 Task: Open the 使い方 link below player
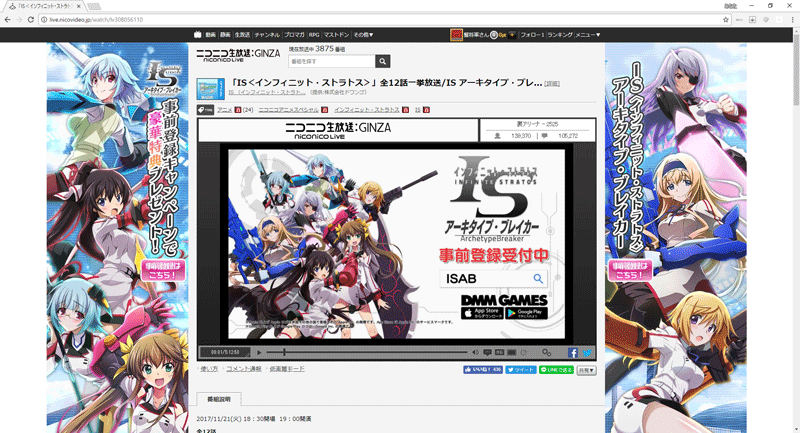209,369
